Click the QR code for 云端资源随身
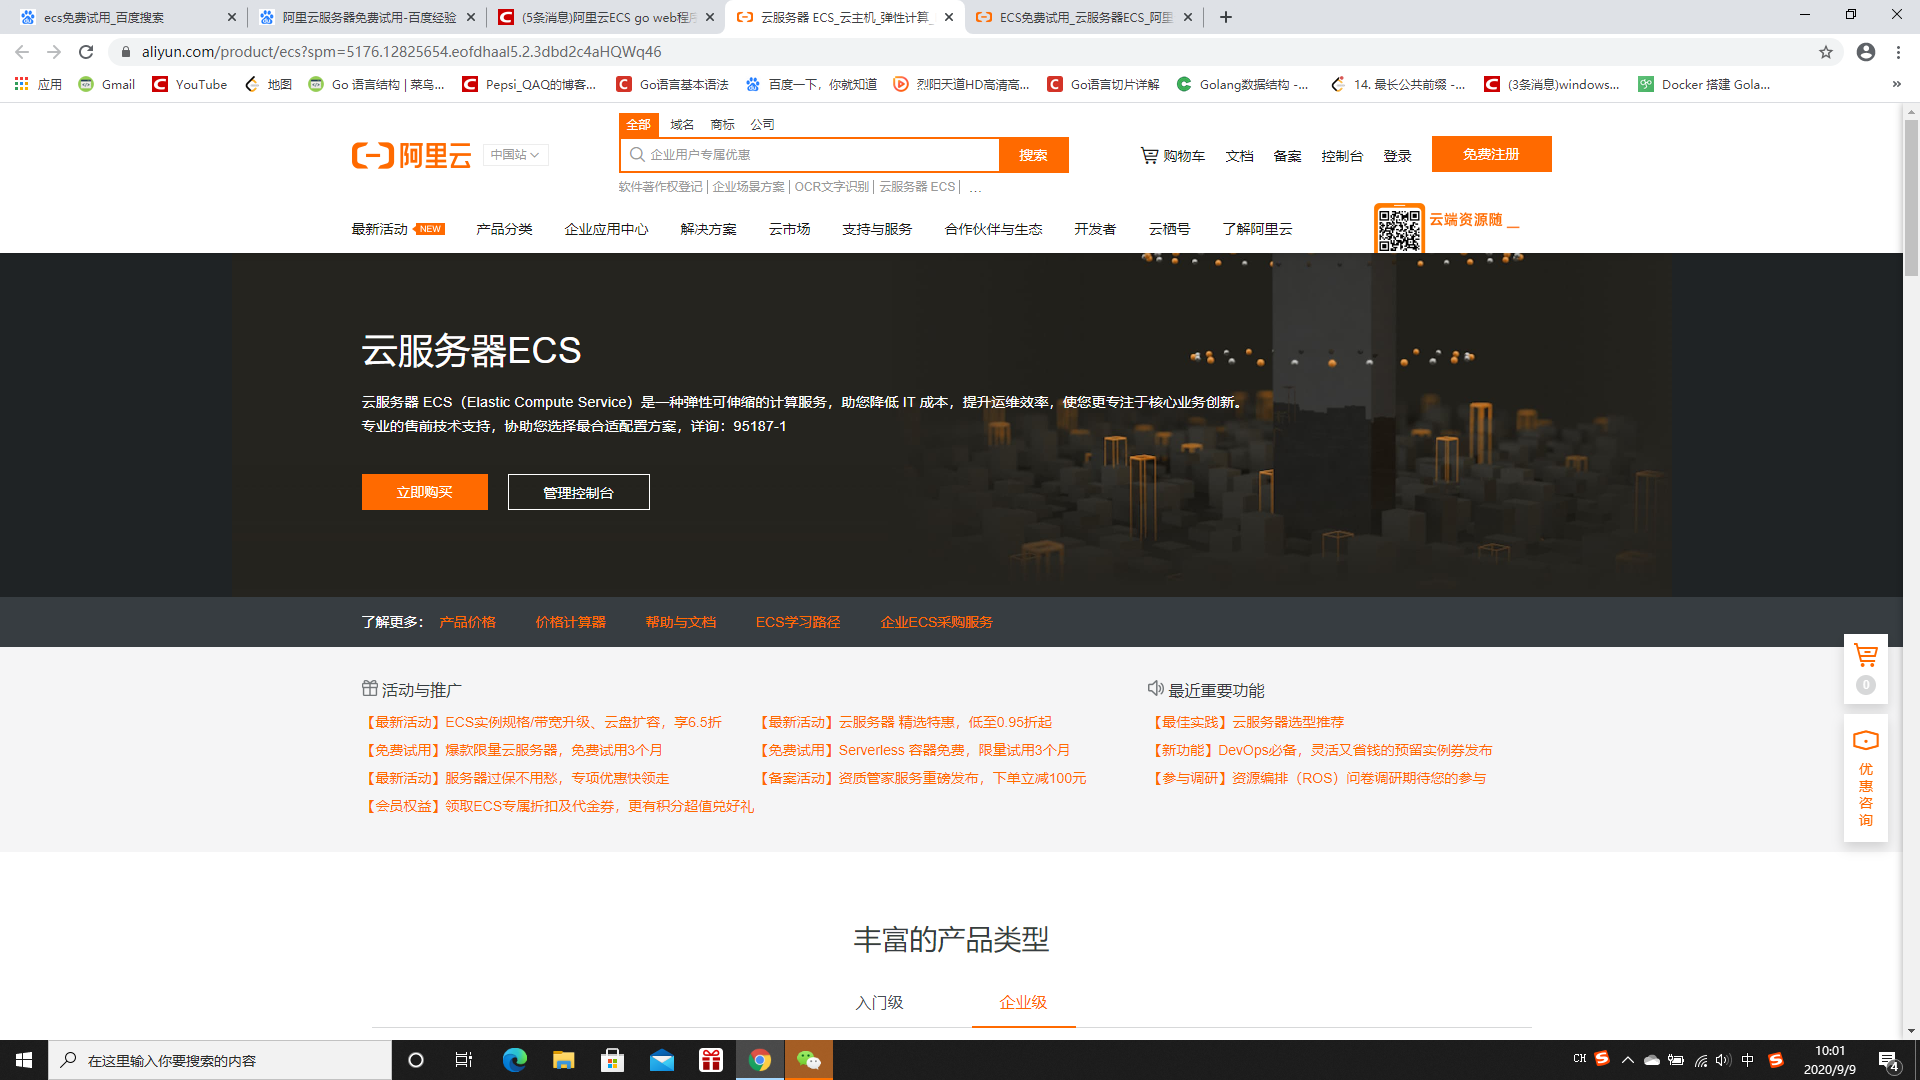Image resolution: width=1920 pixels, height=1080 pixels. coord(1400,227)
